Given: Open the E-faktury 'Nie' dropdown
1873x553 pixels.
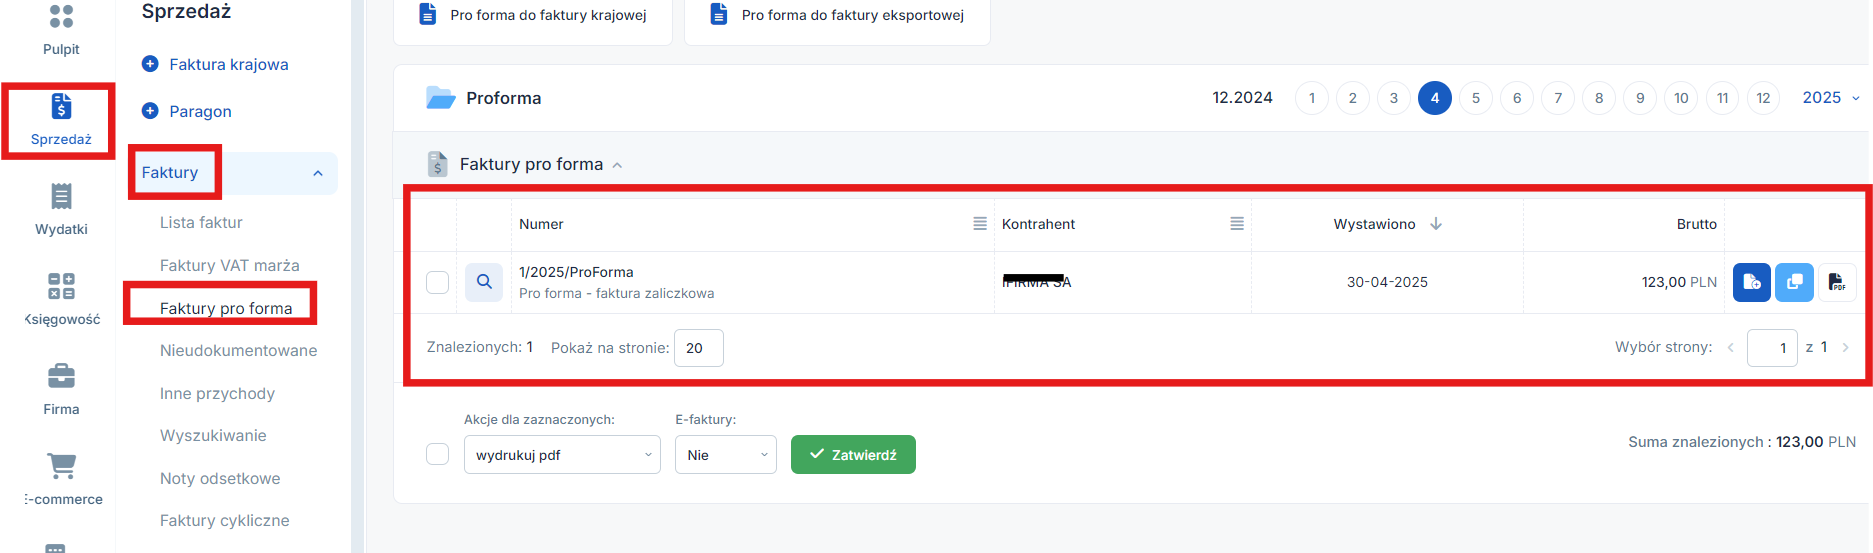Looking at the screenshot, I should point(726,455).
